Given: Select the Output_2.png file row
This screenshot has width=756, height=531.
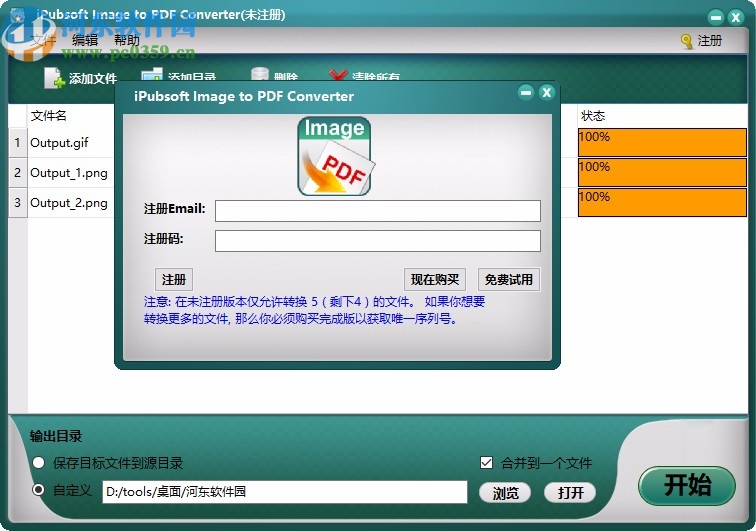Looking at the screenshot, I should 70,203.
